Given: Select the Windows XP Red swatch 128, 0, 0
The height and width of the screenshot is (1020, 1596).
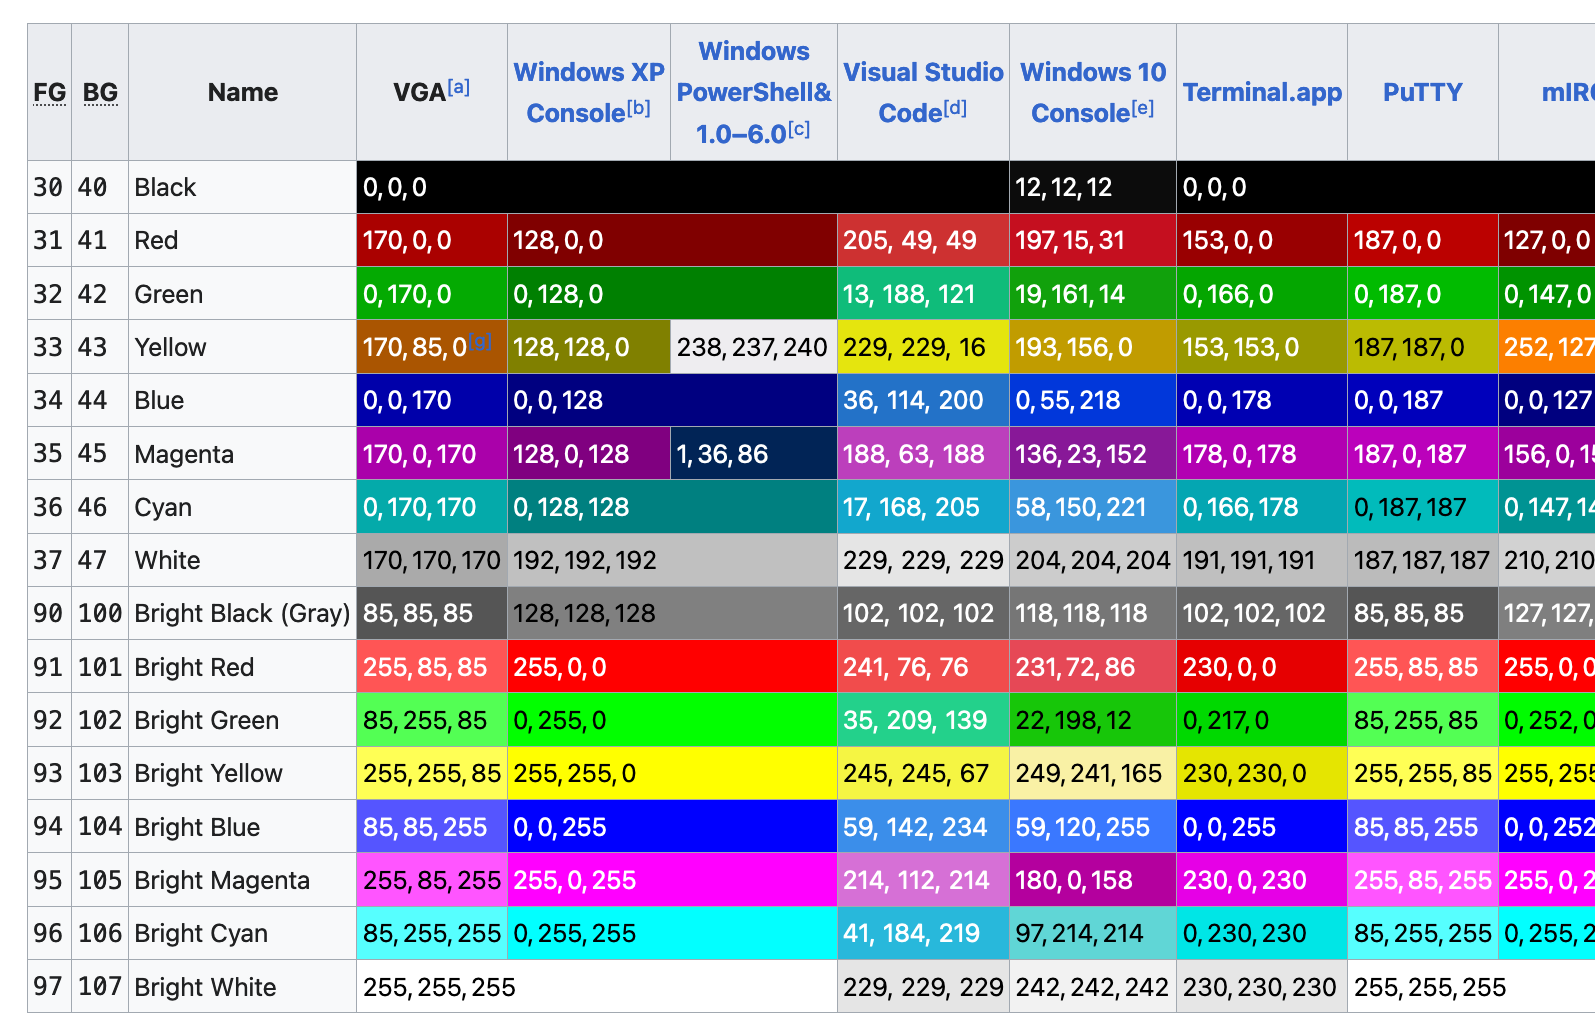Looking at the screenshot, I should click(672, 240).
